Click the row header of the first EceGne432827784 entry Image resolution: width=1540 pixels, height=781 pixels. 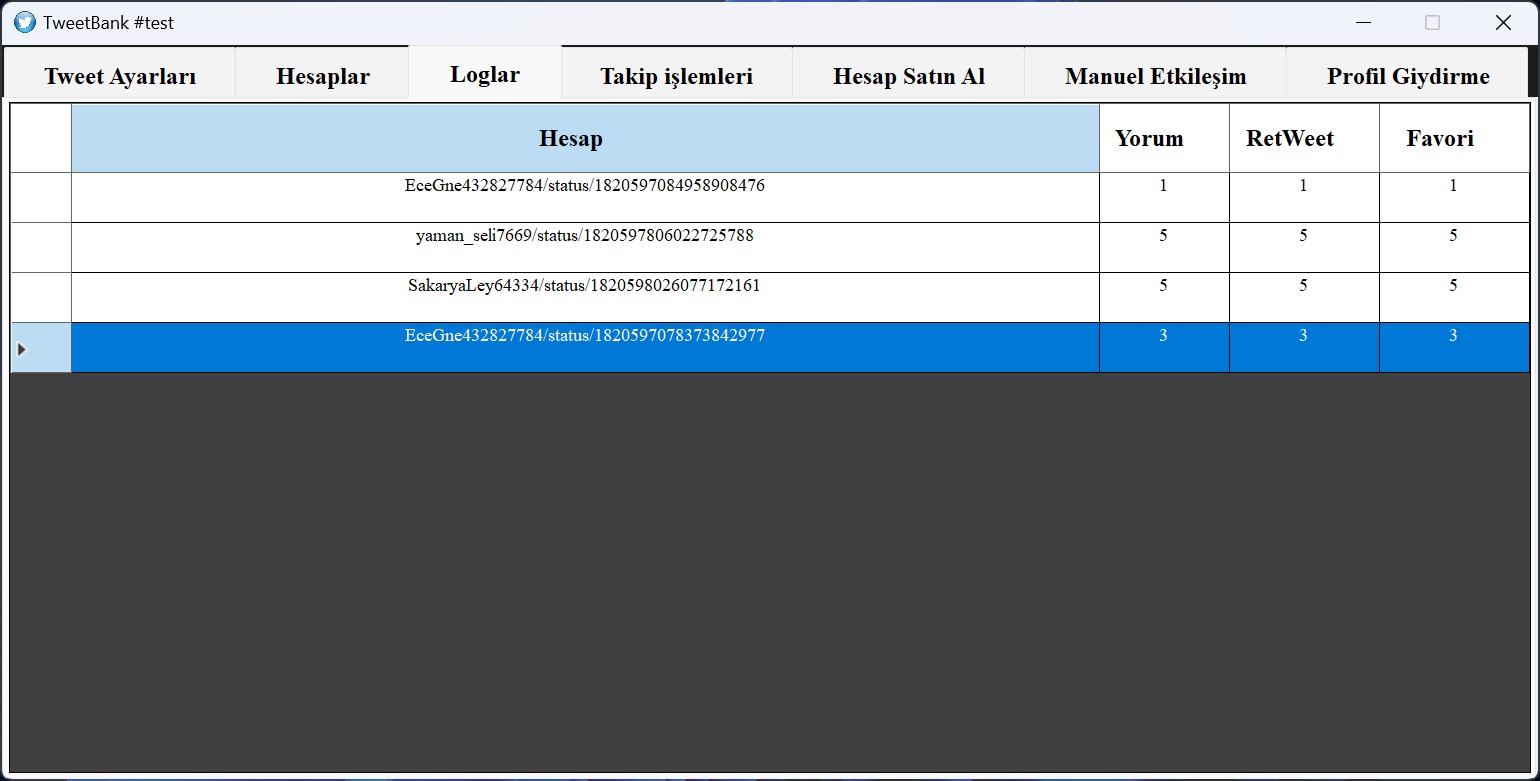click(41, 197)
